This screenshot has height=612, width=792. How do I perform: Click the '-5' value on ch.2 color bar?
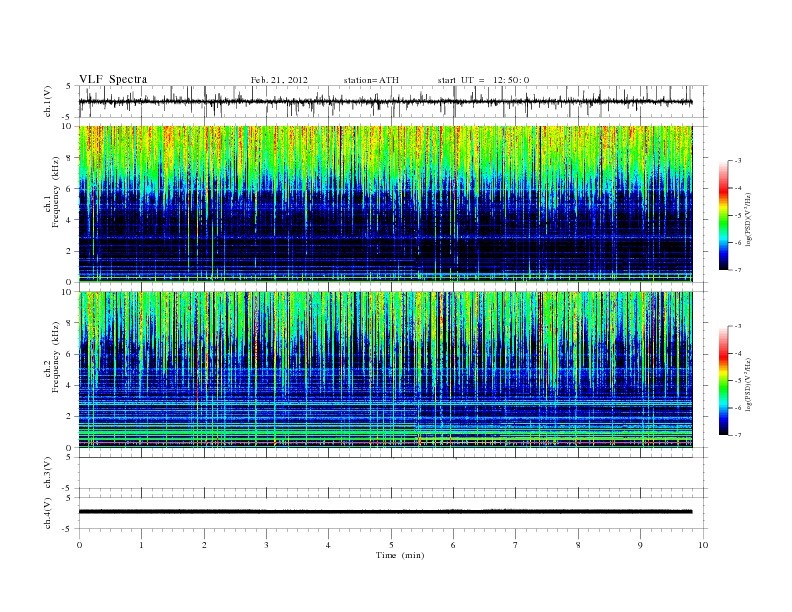pos(738,380)
